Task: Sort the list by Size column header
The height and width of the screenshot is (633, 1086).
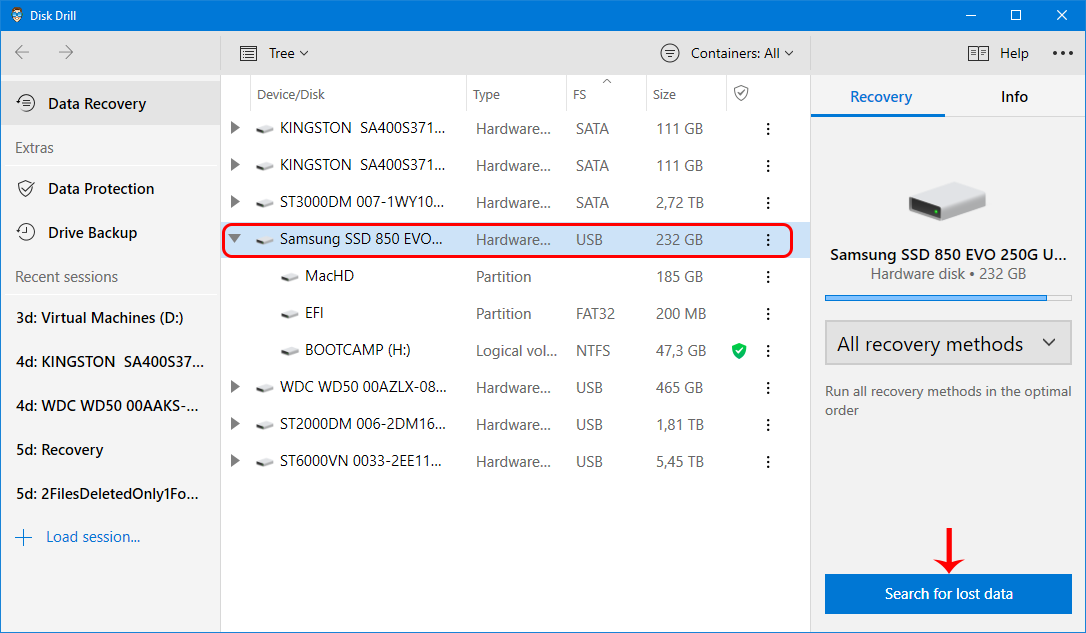Action: [x=664, y=95]
